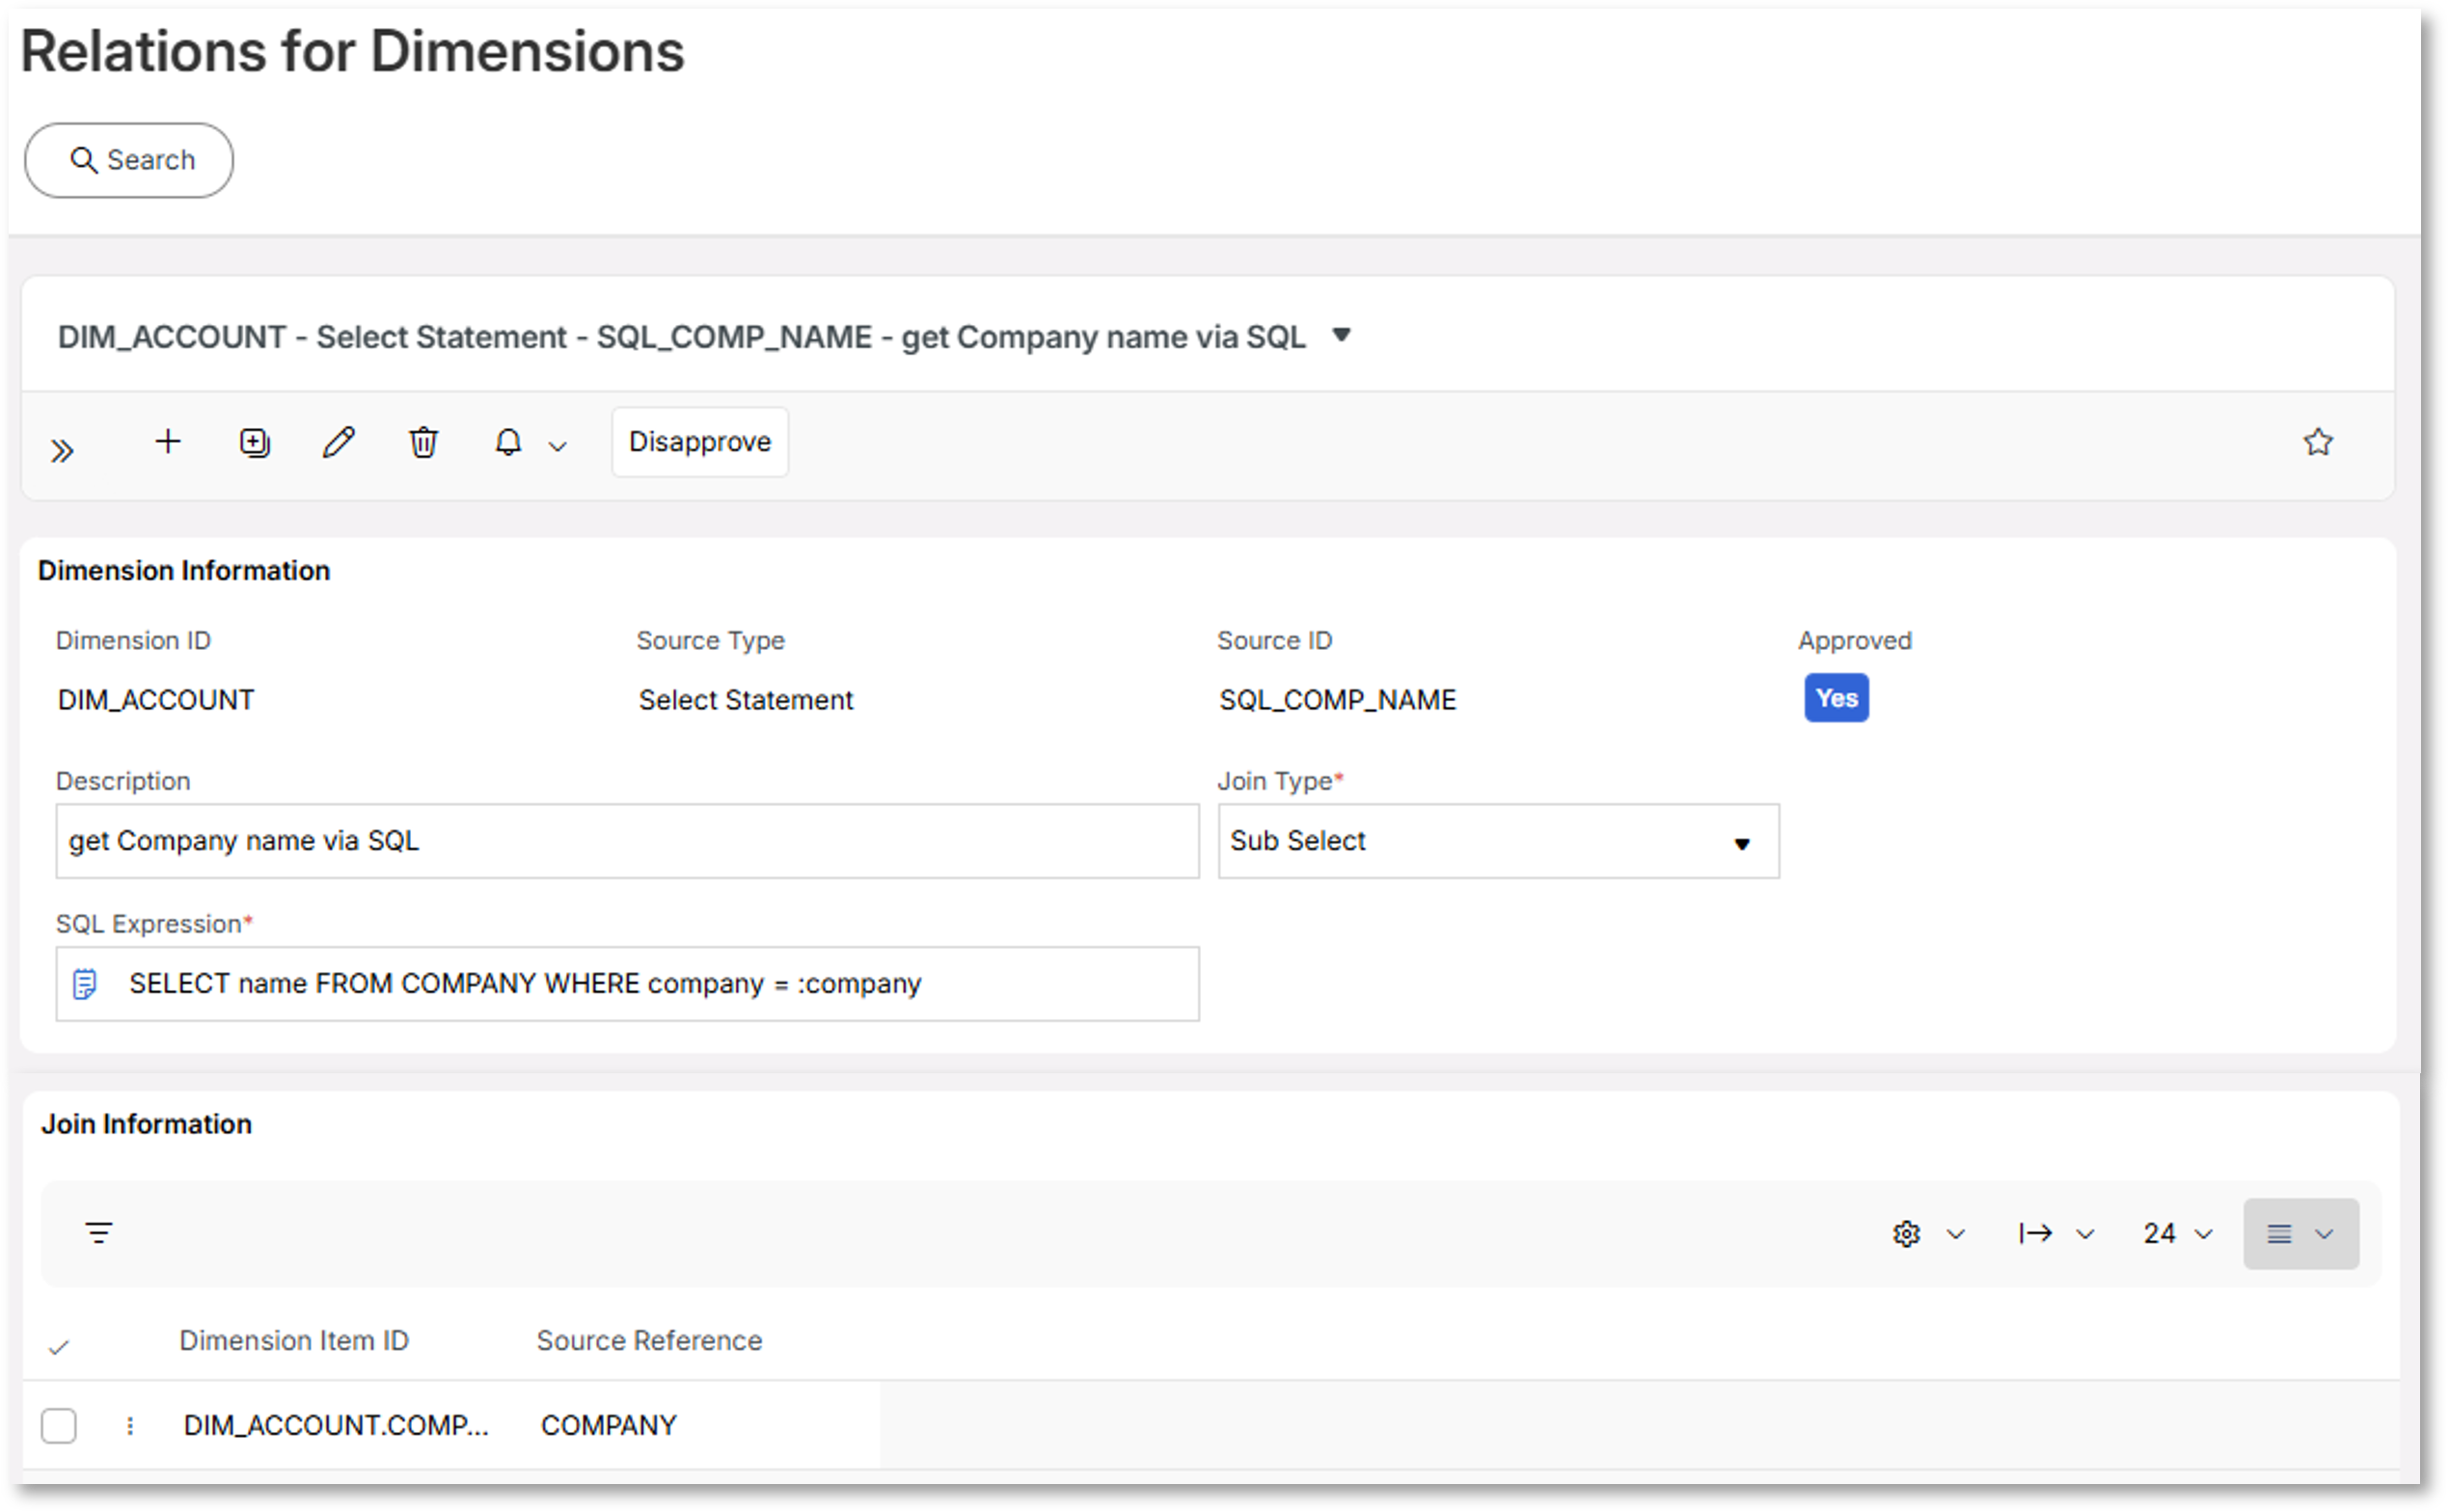Screen dimensions: 2449x1512
Task: Open the filter icon in Join Information
Action: coord(99,1233)
